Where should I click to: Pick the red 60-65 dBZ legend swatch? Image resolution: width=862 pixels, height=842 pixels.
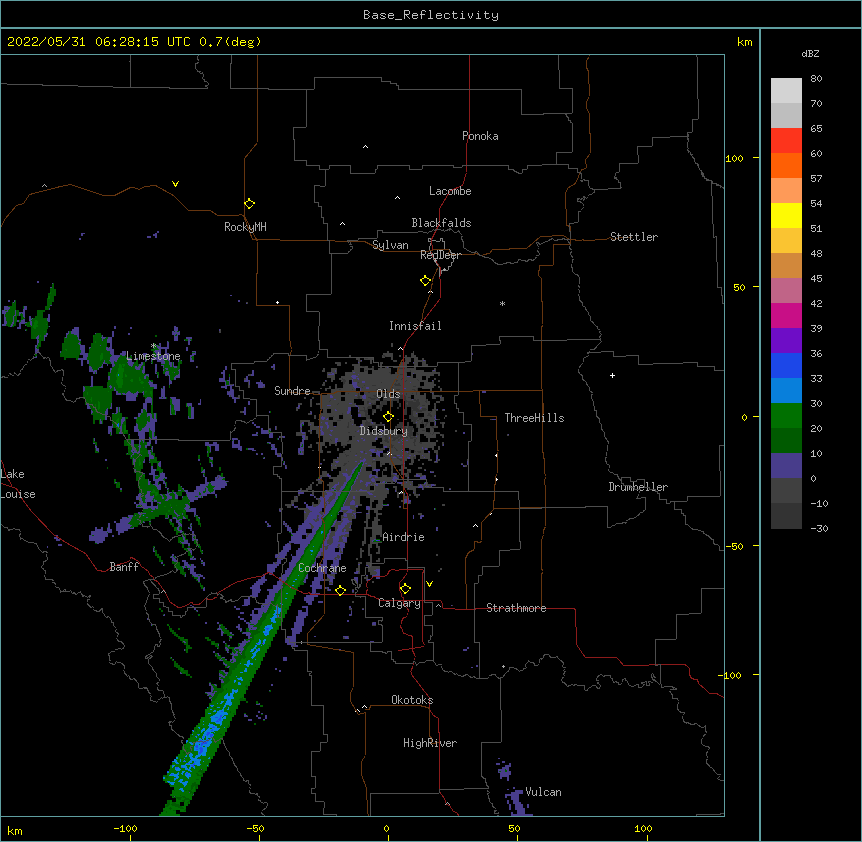pos(786,141)
